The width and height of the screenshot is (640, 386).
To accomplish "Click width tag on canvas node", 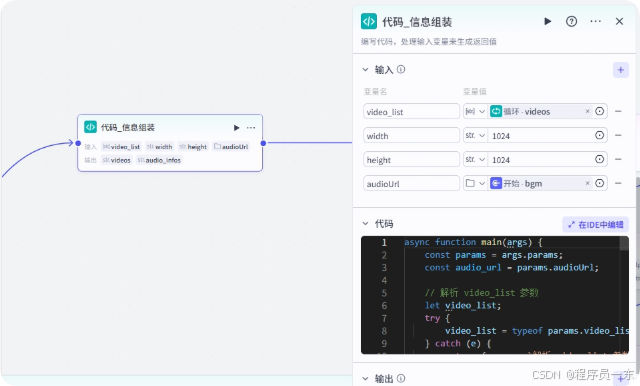I will (x=160, y=146).
